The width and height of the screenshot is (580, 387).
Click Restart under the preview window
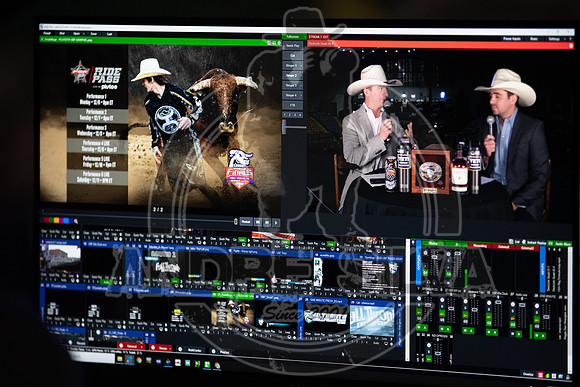pos(246,222)
